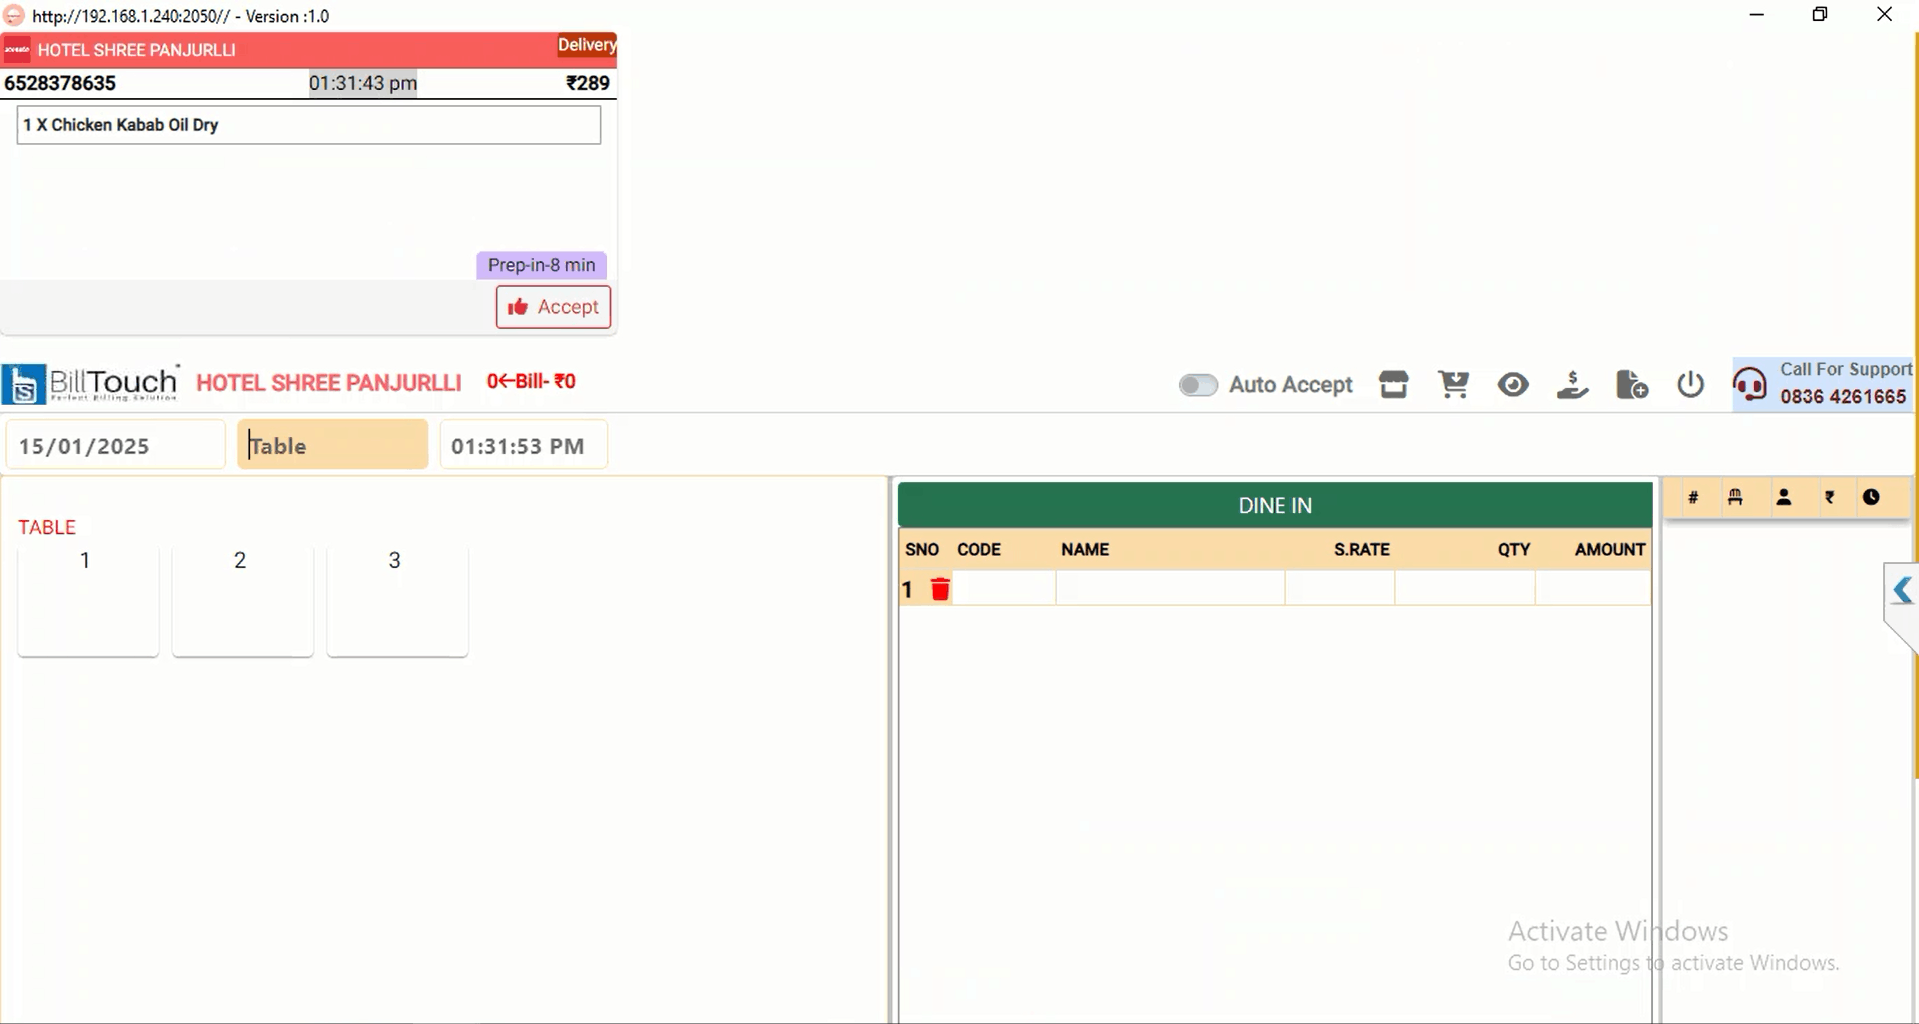
Task: Select the person icon tab
Action: pyautogui.click(x=1783, y=498)
